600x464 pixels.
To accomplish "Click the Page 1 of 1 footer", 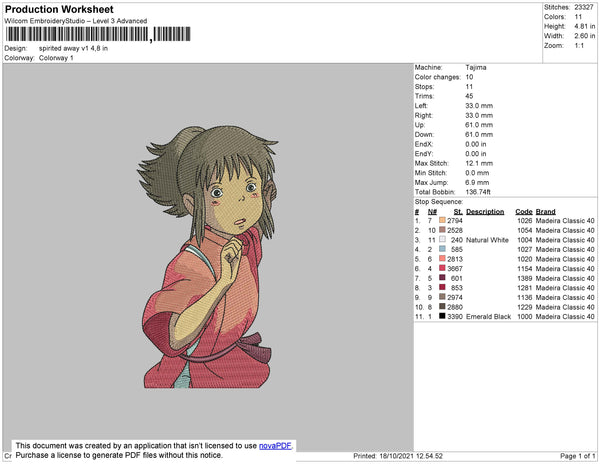I will pos(577,456).
